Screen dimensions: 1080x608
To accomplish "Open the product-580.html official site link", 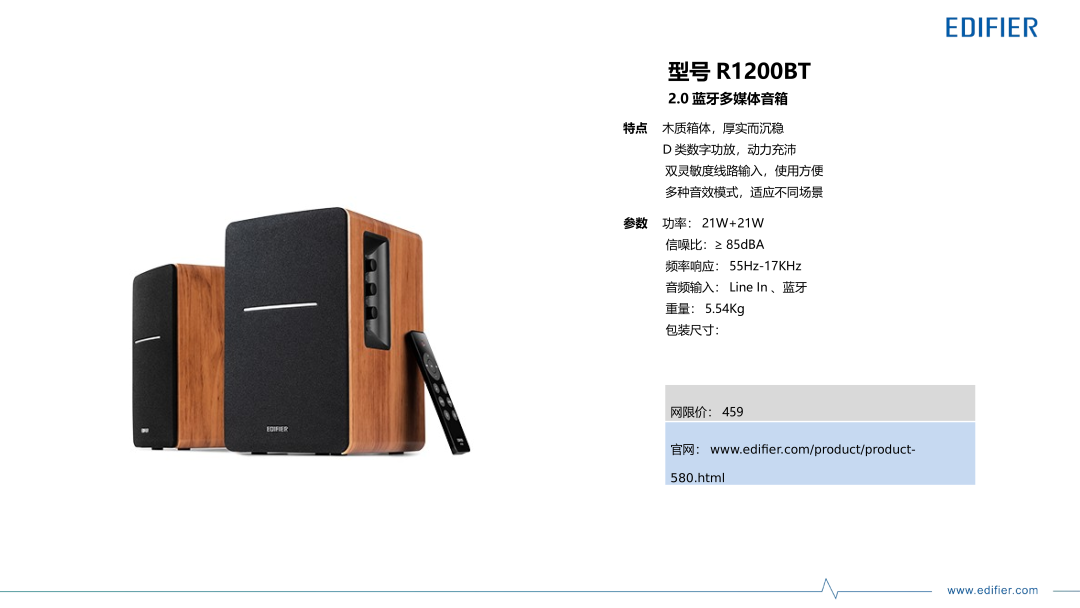I will point(792,463).
